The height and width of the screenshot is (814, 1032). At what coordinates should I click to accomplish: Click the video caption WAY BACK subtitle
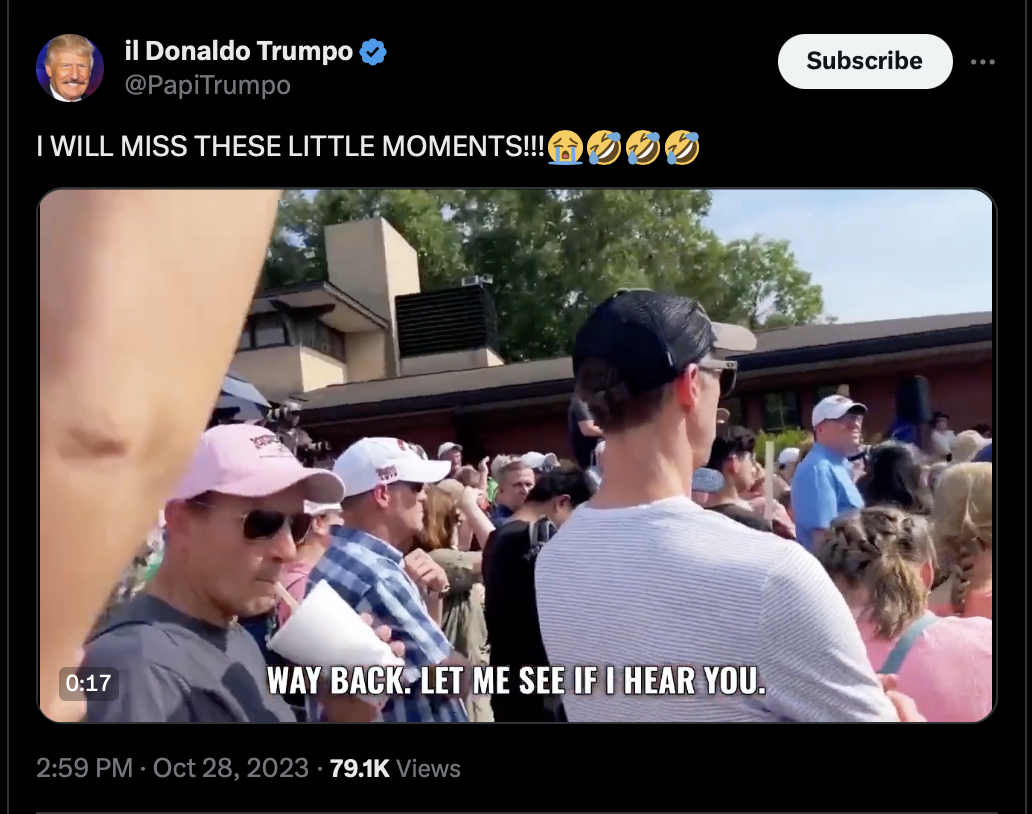[517, 680]
